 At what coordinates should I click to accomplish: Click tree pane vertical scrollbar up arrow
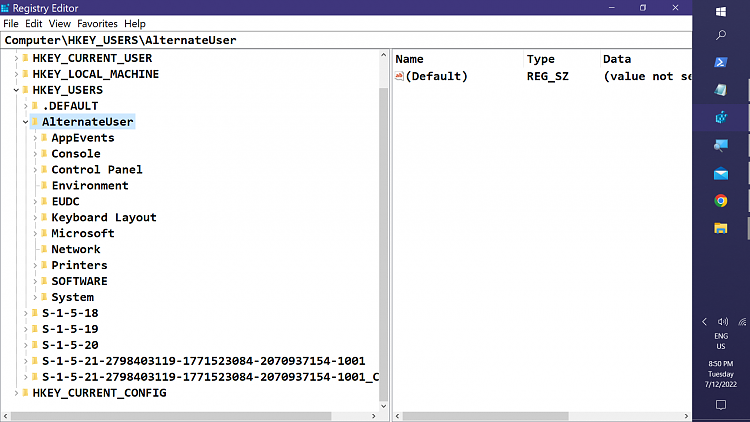point(384,55)
